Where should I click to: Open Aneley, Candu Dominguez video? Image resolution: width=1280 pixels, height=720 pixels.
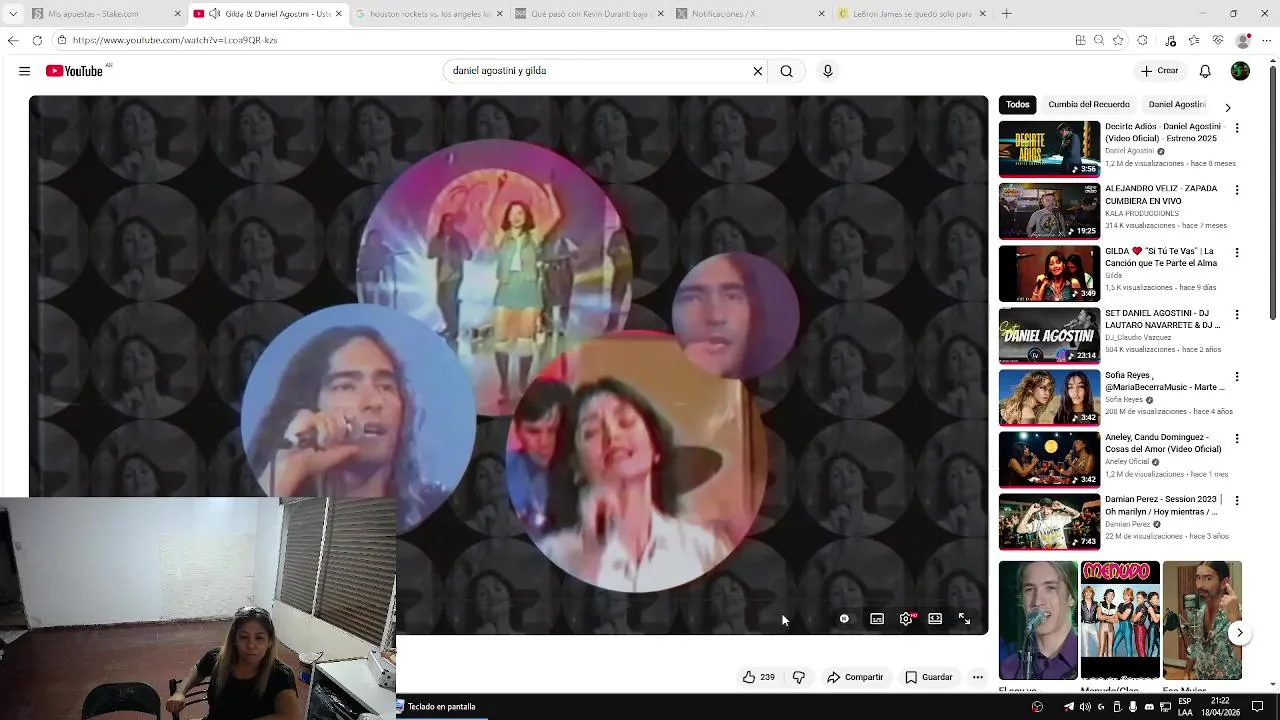1049,459
